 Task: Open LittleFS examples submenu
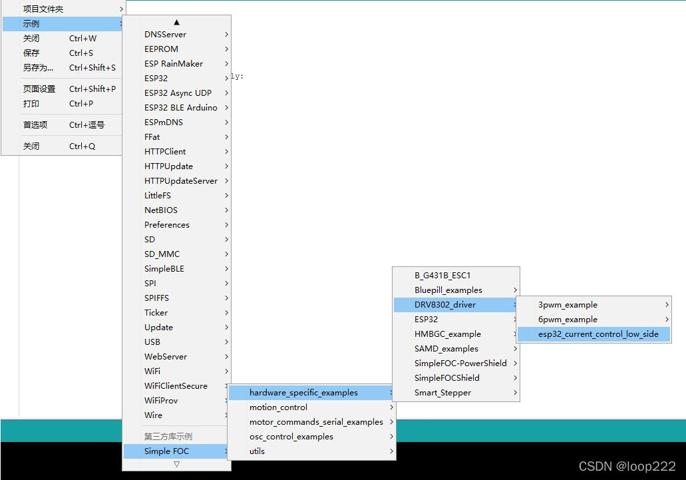click(177, 196)
